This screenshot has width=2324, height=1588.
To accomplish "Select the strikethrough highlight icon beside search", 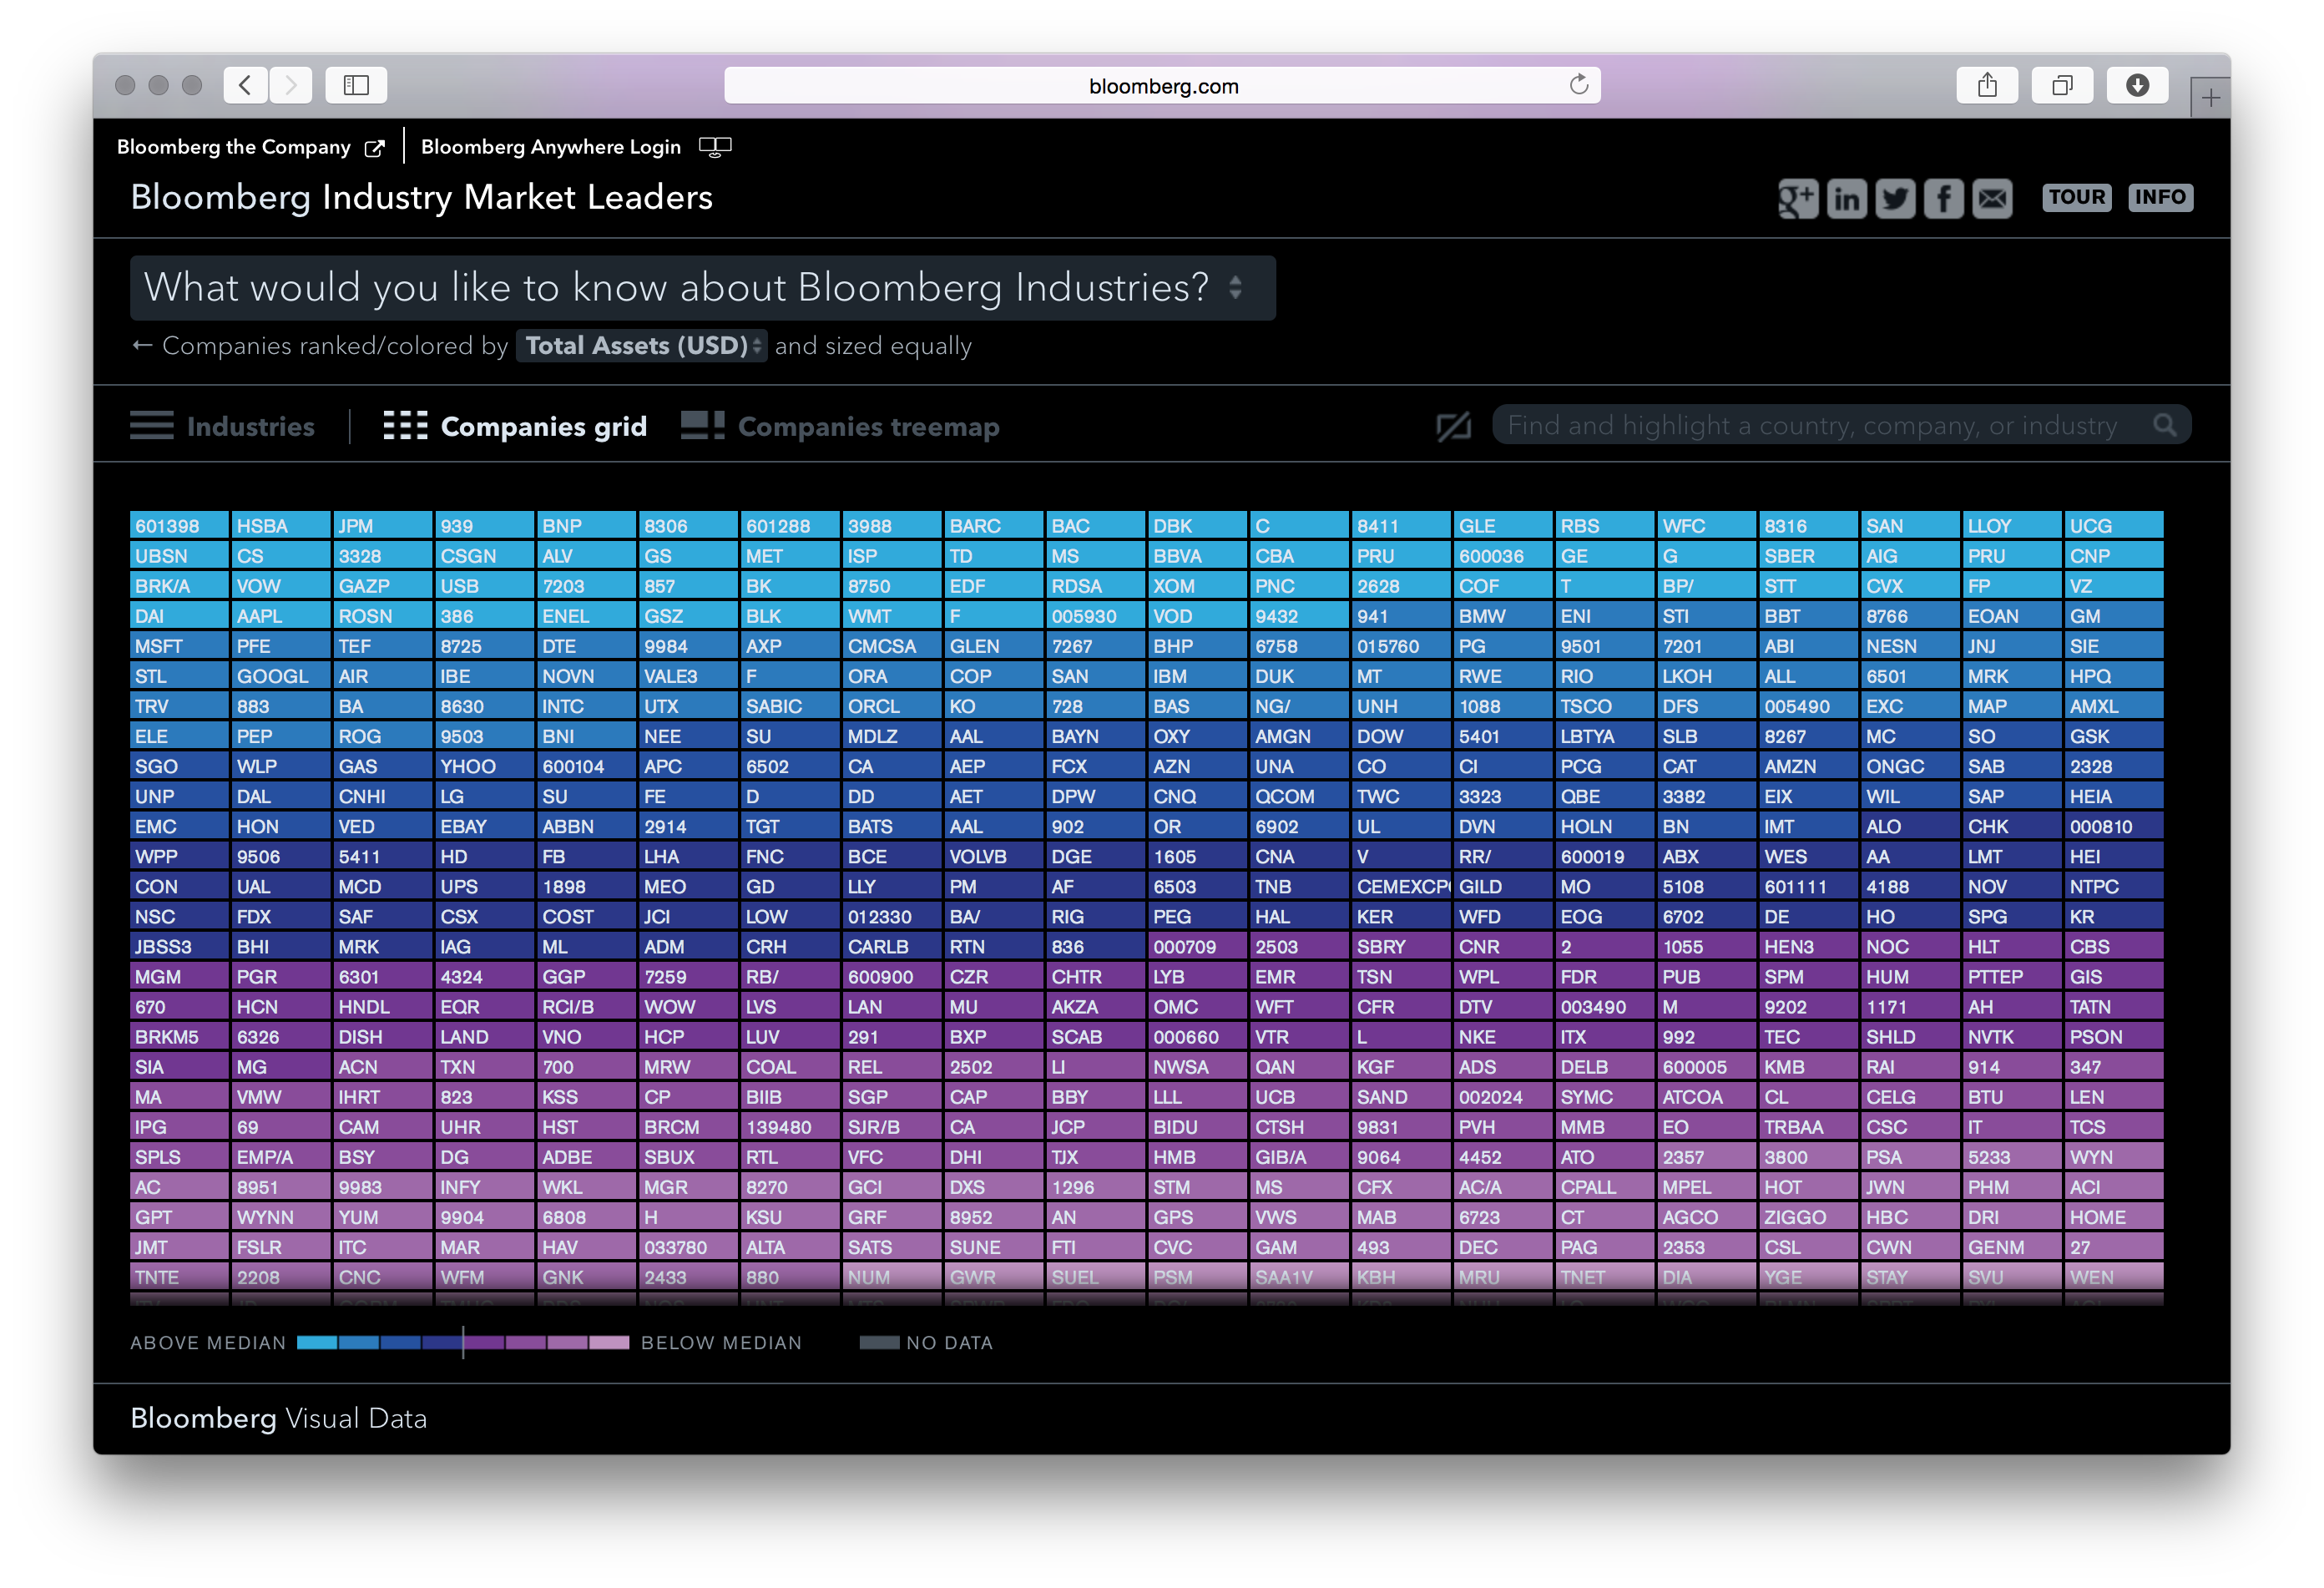I will click(x=1453, y=425).
